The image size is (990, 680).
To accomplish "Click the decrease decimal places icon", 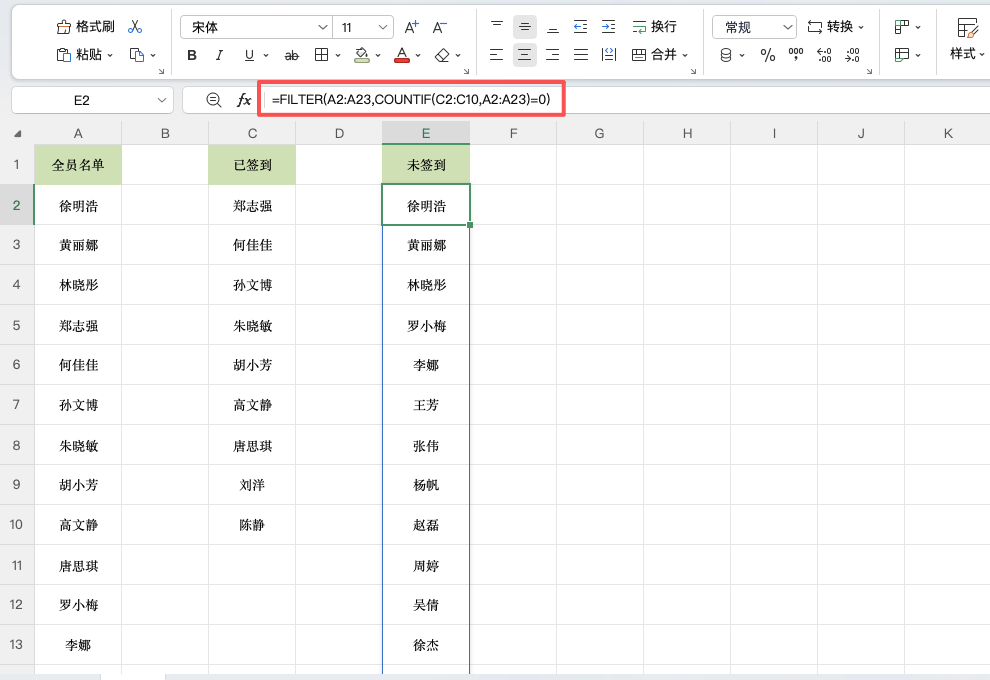I will 852,56.
